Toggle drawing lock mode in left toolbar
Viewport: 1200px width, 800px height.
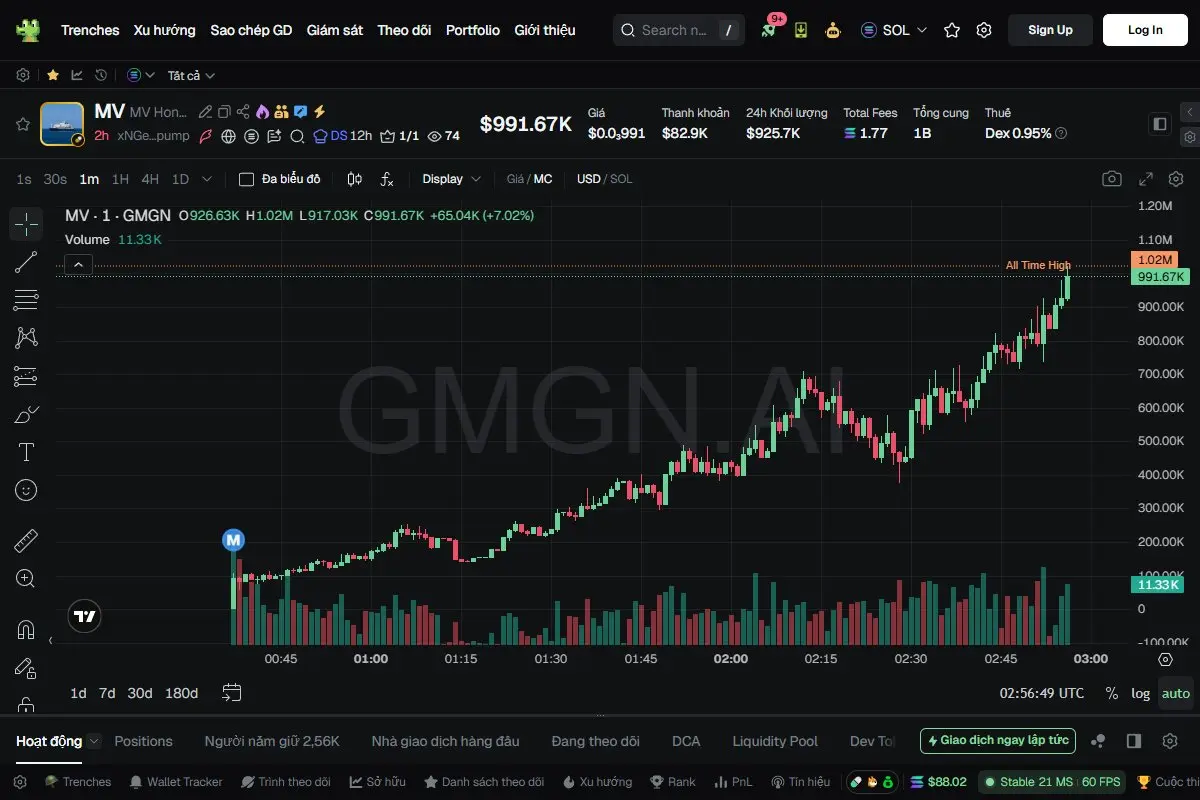26,668
